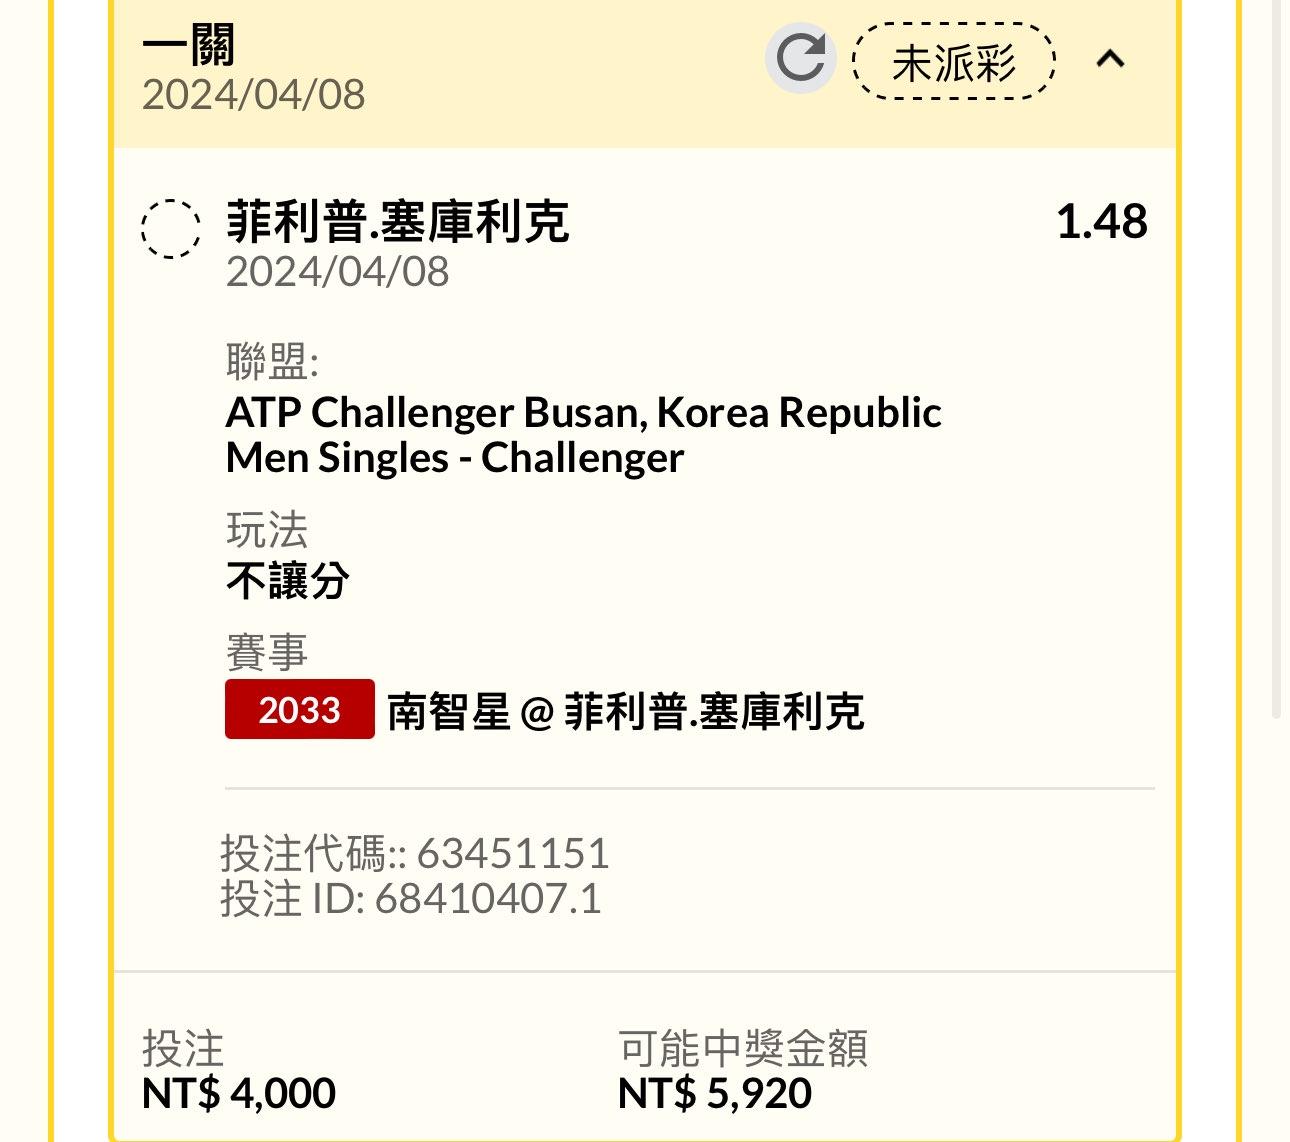Click the NT$ 5,920 potential payout
Image resolution: width=1290 pixels, height=1142 pixels.
(715, 1093)
